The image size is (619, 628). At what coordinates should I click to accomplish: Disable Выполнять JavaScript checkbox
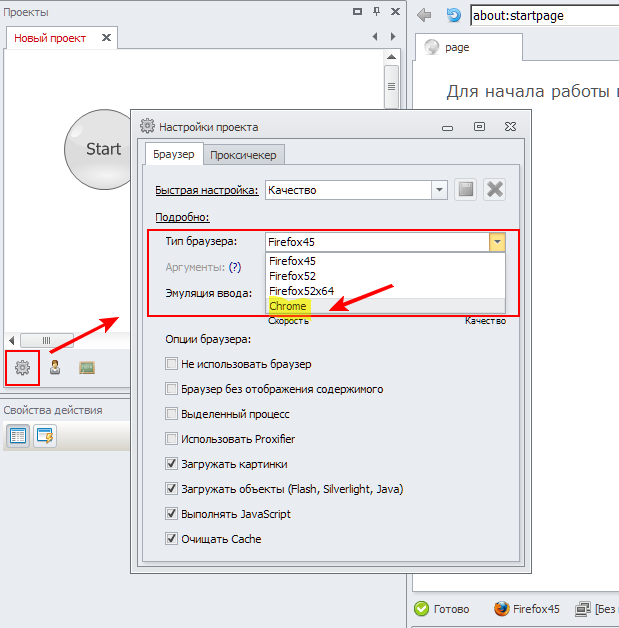[x=171, y=513]
